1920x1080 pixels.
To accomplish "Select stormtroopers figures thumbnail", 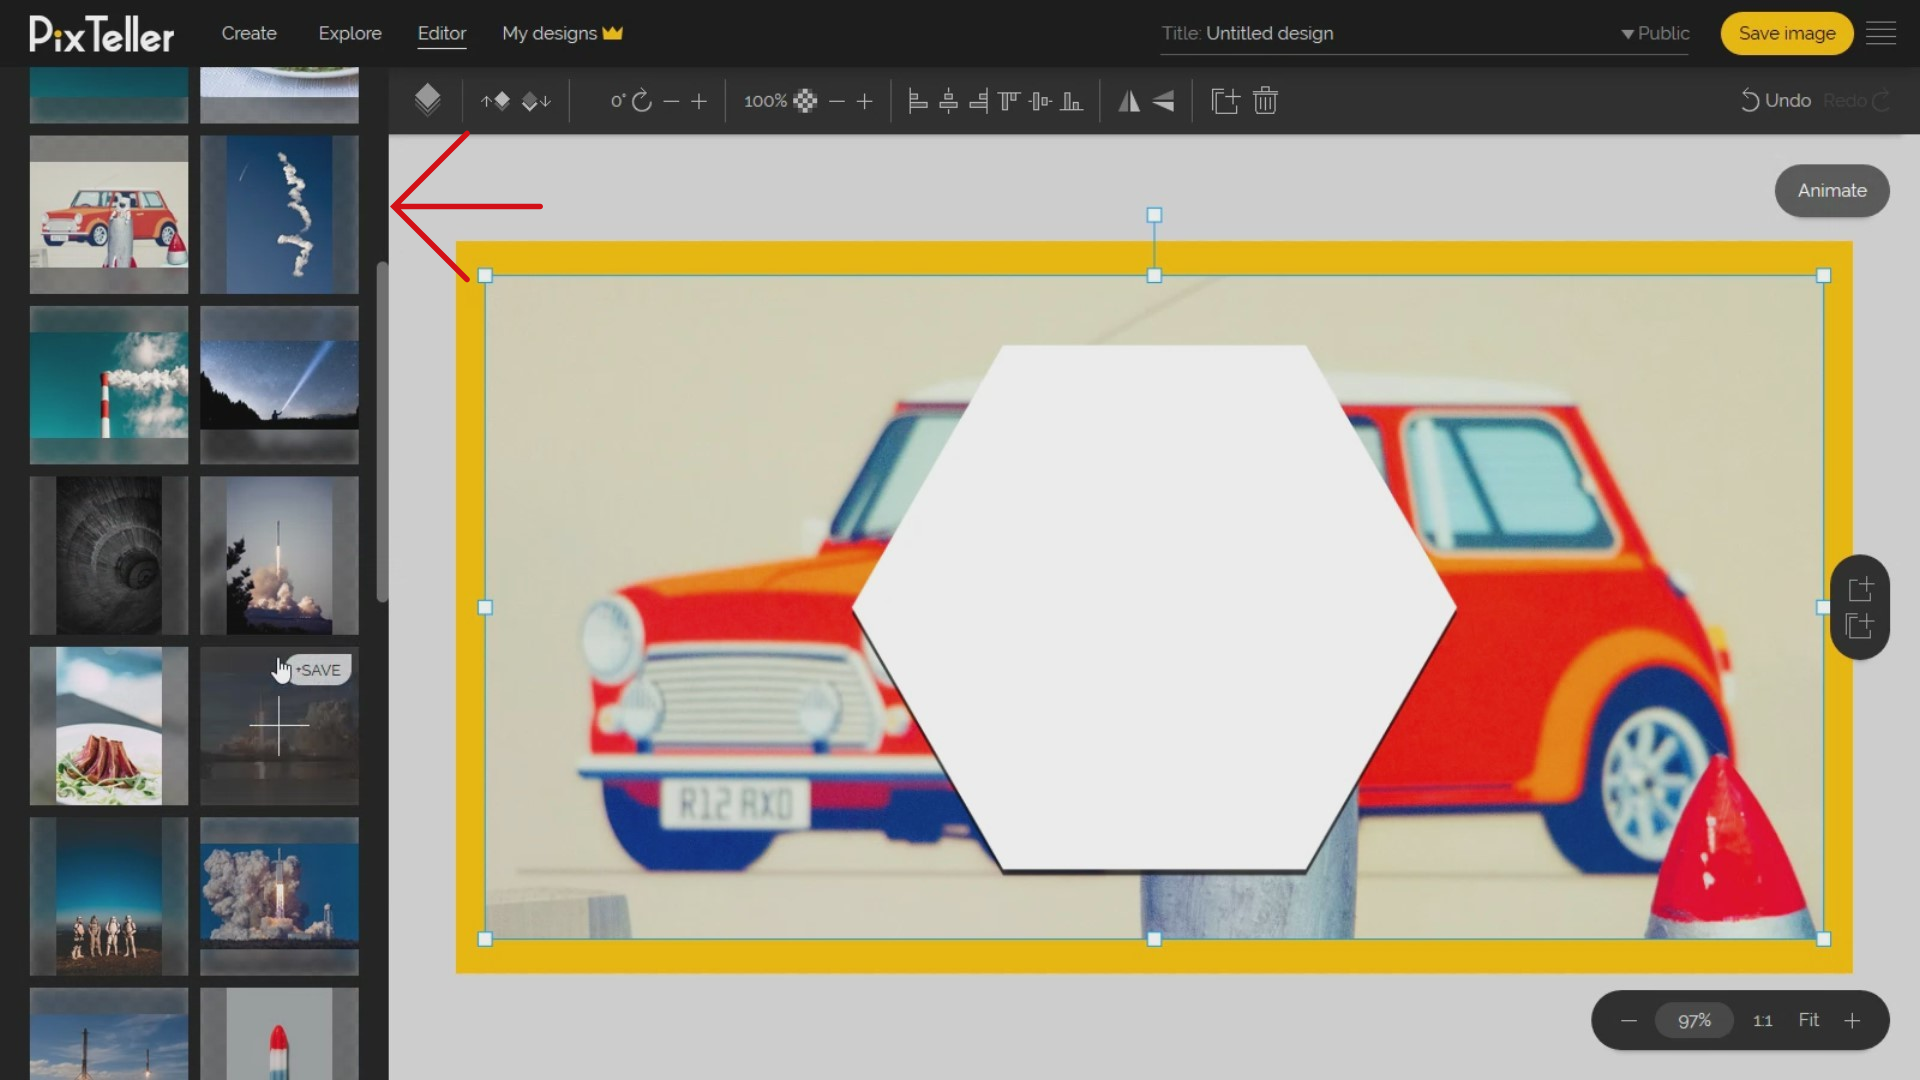I will click(x=109, y=896).
